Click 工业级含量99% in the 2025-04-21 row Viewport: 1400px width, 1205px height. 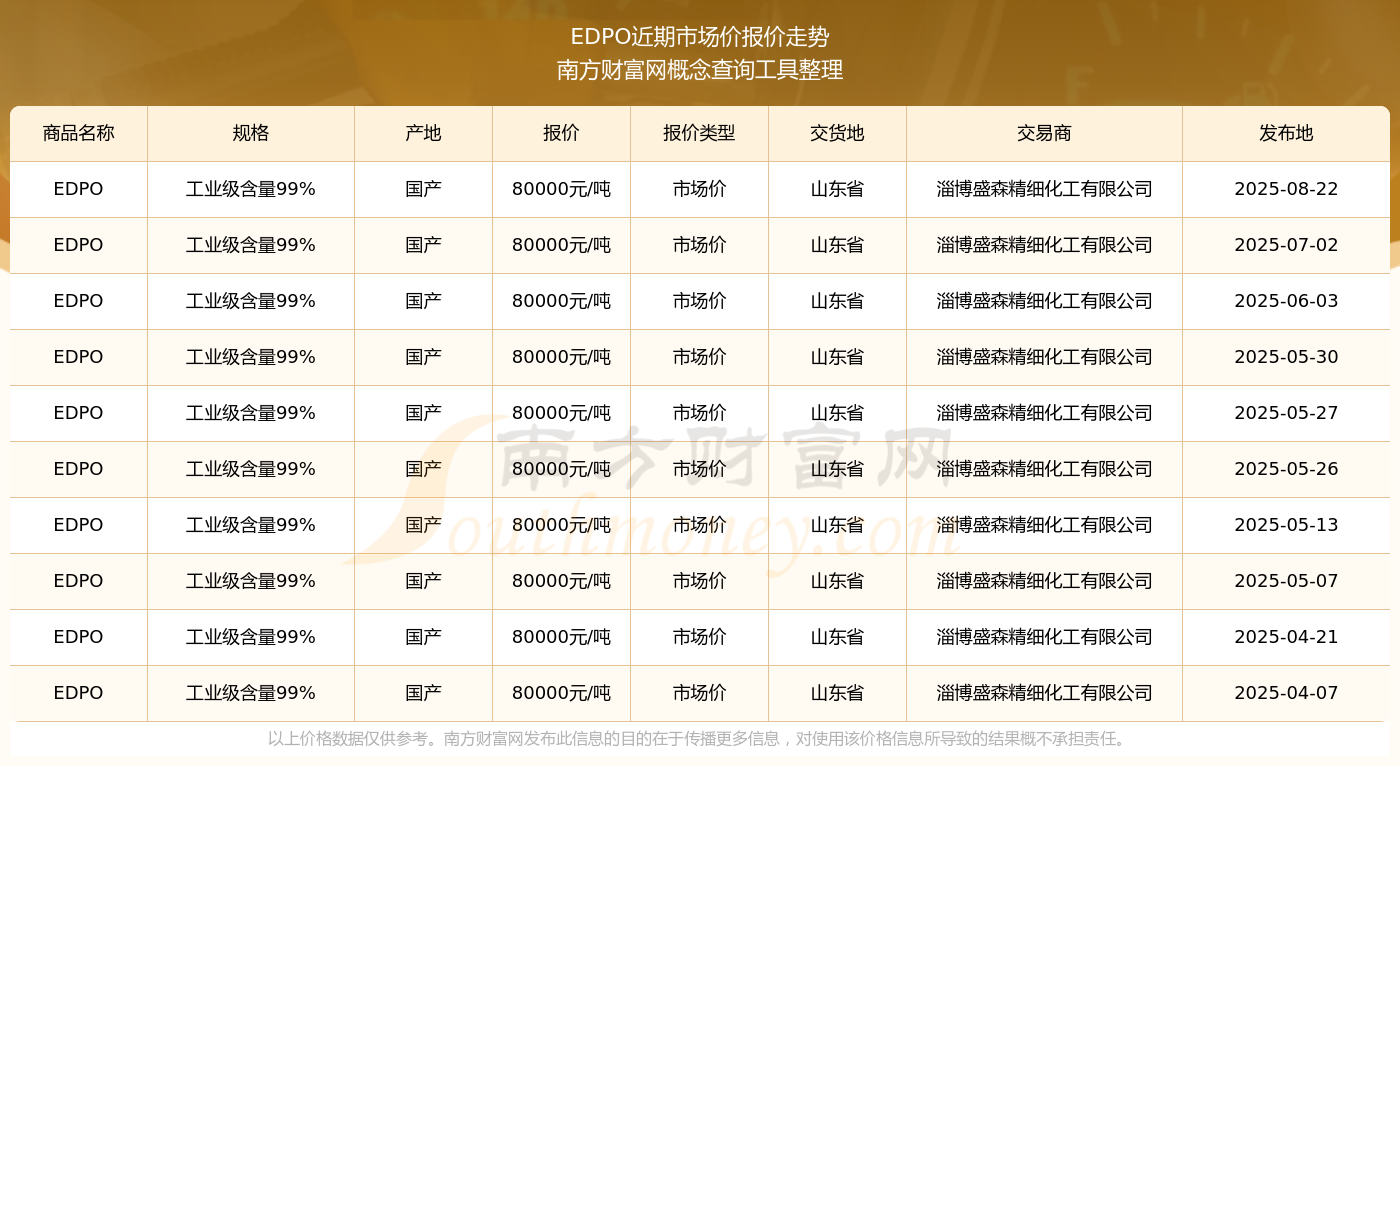(x=251, y=637)
